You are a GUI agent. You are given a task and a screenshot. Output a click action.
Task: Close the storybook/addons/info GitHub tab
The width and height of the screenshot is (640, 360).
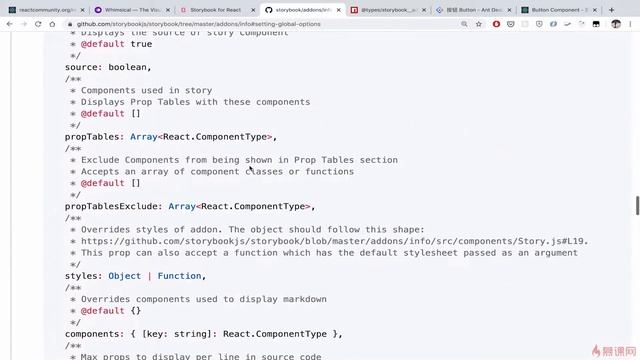click(x=338, y=10)
